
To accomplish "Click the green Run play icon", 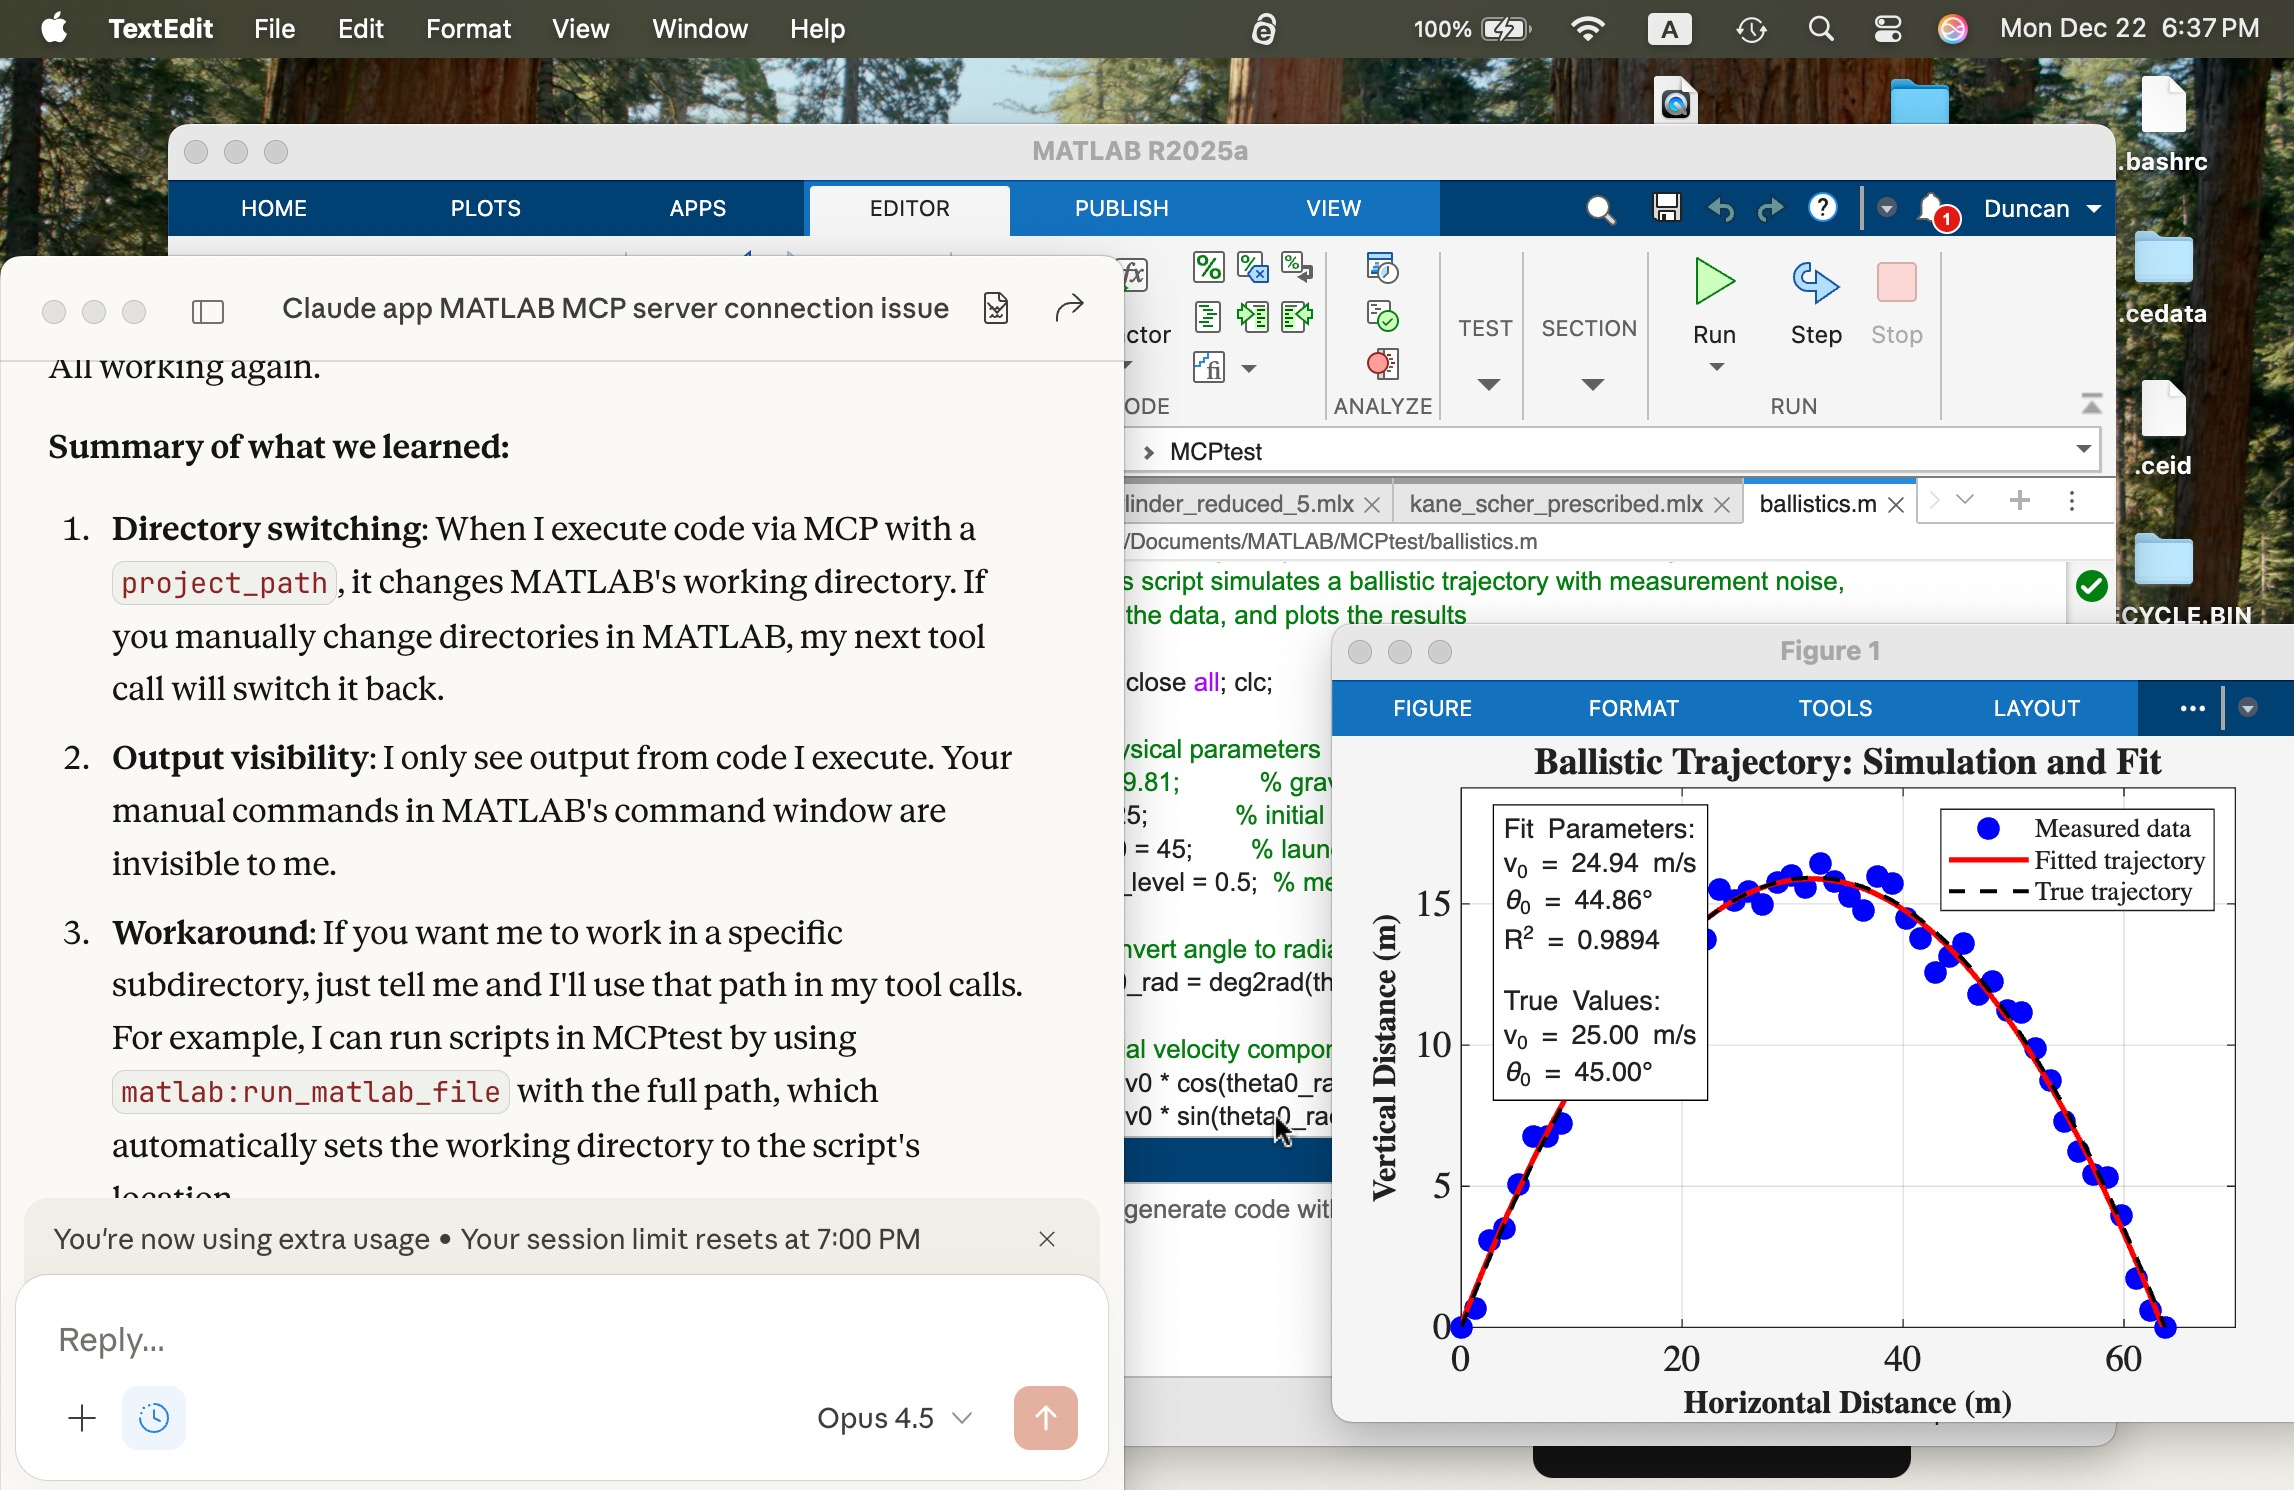I will coord(1714,282).
